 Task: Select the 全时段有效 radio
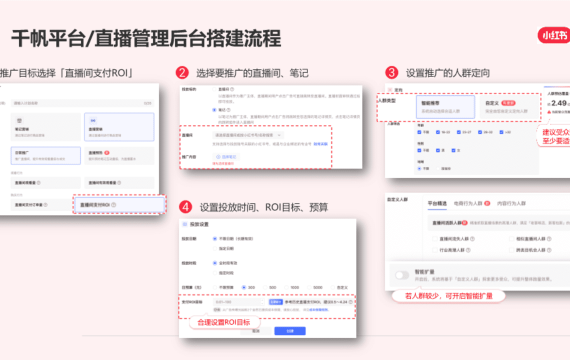[x=215, y=263]
